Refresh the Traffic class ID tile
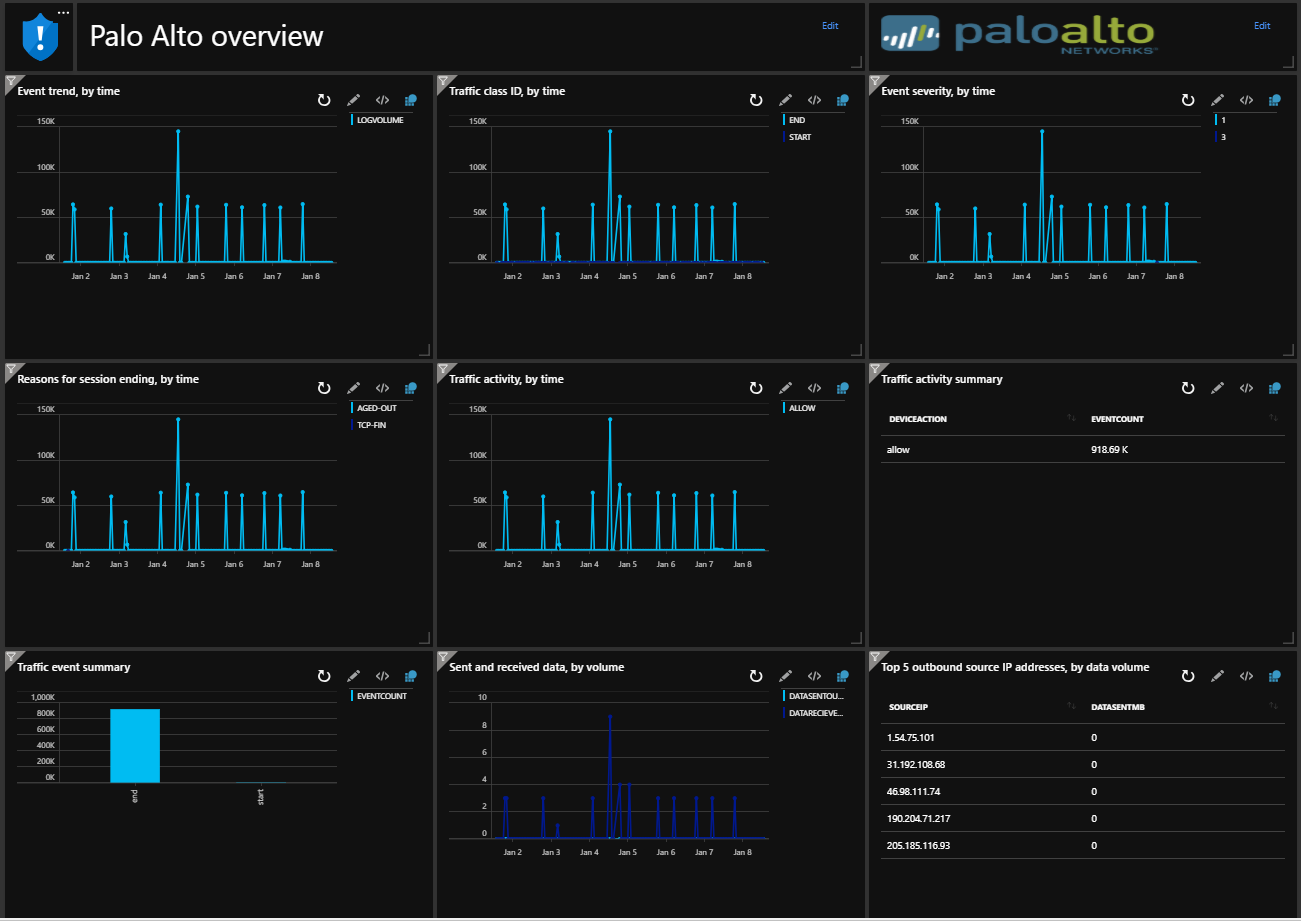Image resolution: width=1301 pixels, height=921 pixels. (756, 100)
